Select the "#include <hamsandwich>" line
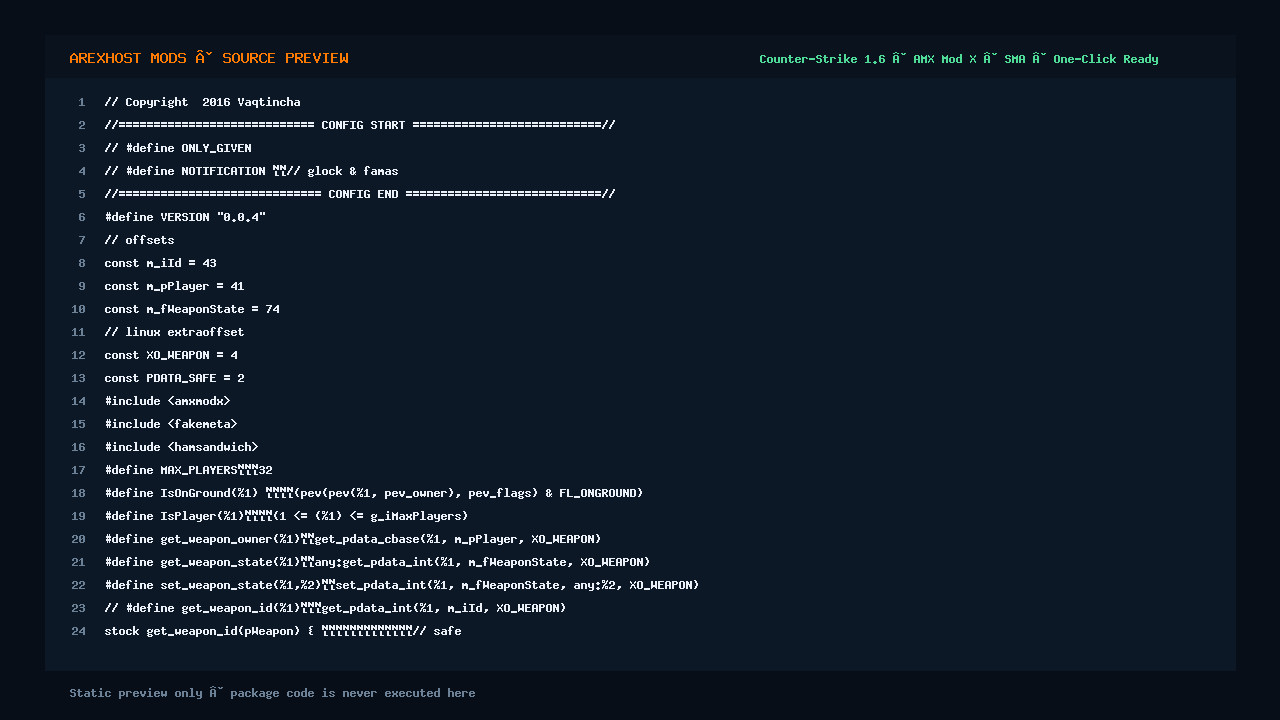This screenshot has width=1280, height=720. 181,447
